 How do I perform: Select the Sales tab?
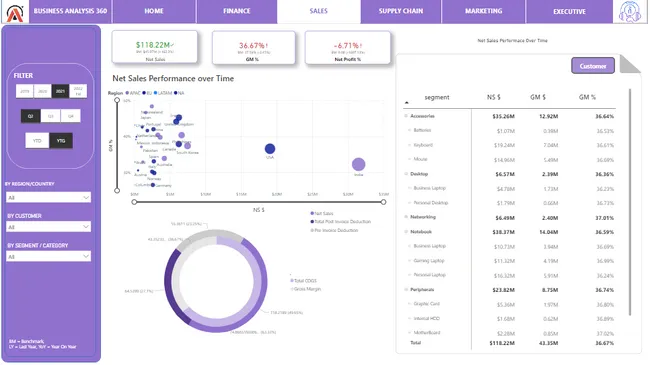pos(318,11)
